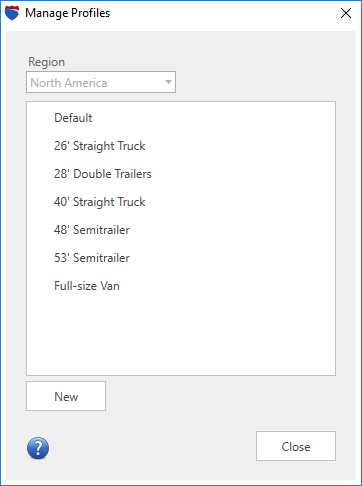Highlight the 53' Semitrailer profile
The image size is (362, 486).
pyautogui.click(x=181, y=258)
